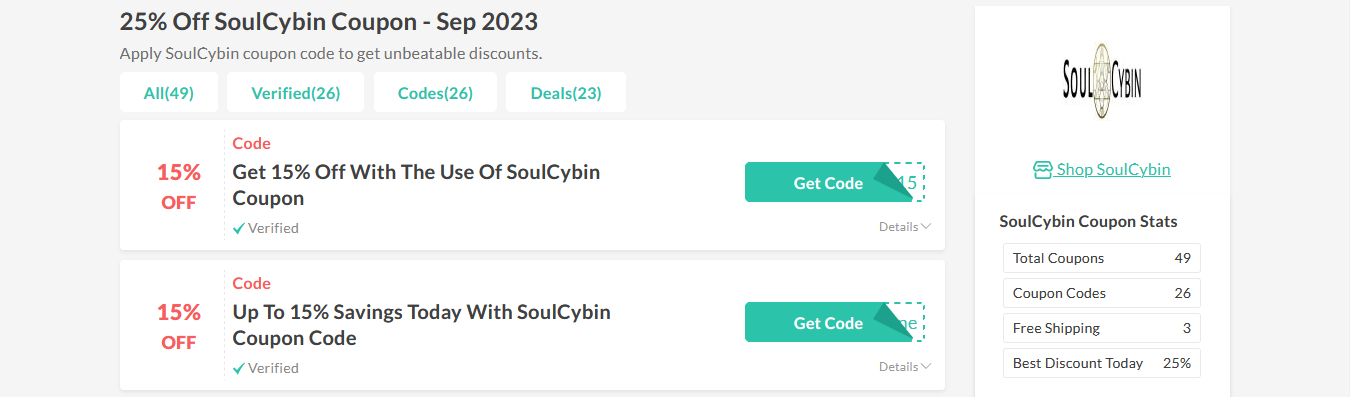1350x397 pixels.
Task: Click the shop storefront icon beside Shop SoulCybin
Action: [x=1043, y=170]
